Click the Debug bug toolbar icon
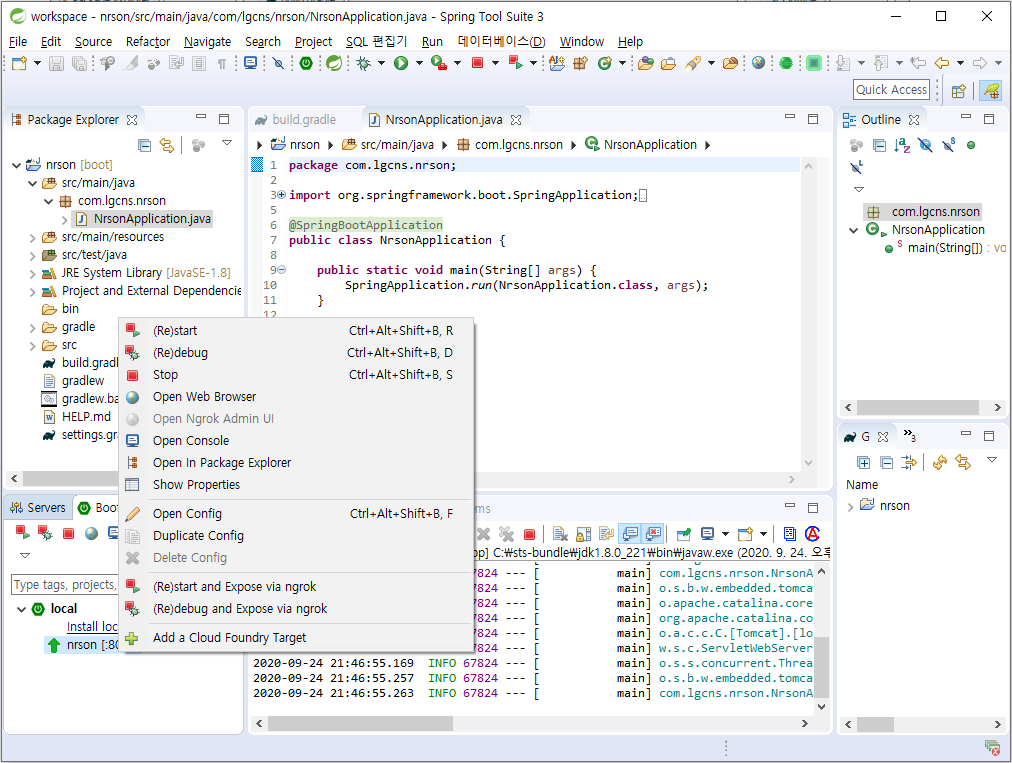 tap(363, 63)
